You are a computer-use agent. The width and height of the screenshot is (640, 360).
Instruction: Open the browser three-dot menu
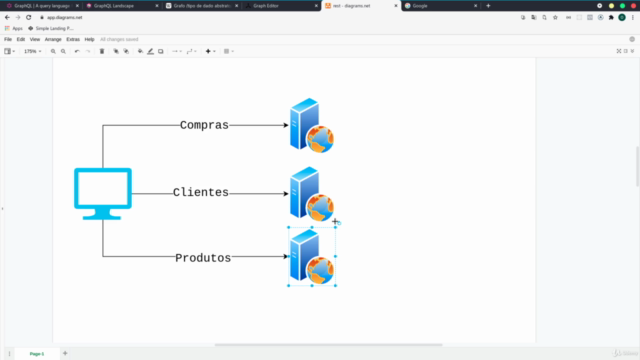[633, 18]
